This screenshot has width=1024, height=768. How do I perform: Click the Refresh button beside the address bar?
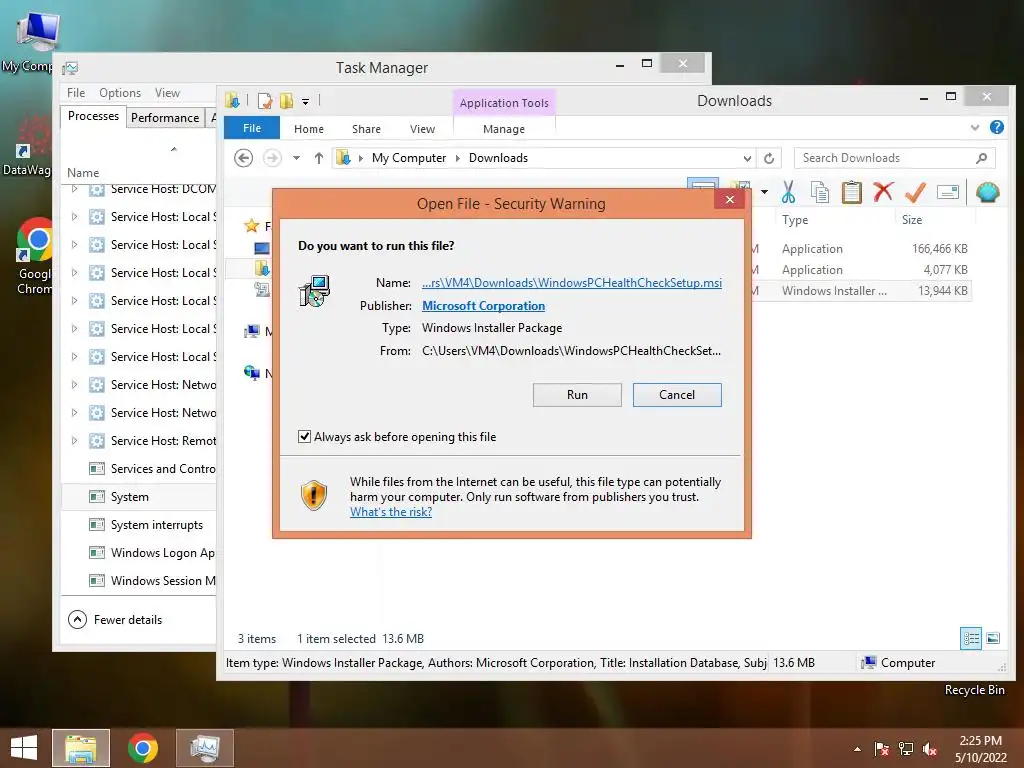(x=769, y=158)
